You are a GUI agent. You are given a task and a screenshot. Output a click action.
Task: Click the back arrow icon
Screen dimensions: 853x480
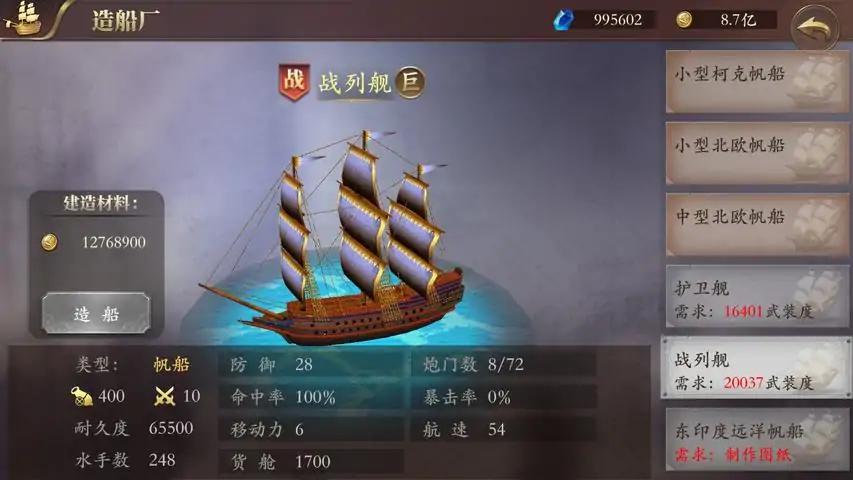[814, 27]
